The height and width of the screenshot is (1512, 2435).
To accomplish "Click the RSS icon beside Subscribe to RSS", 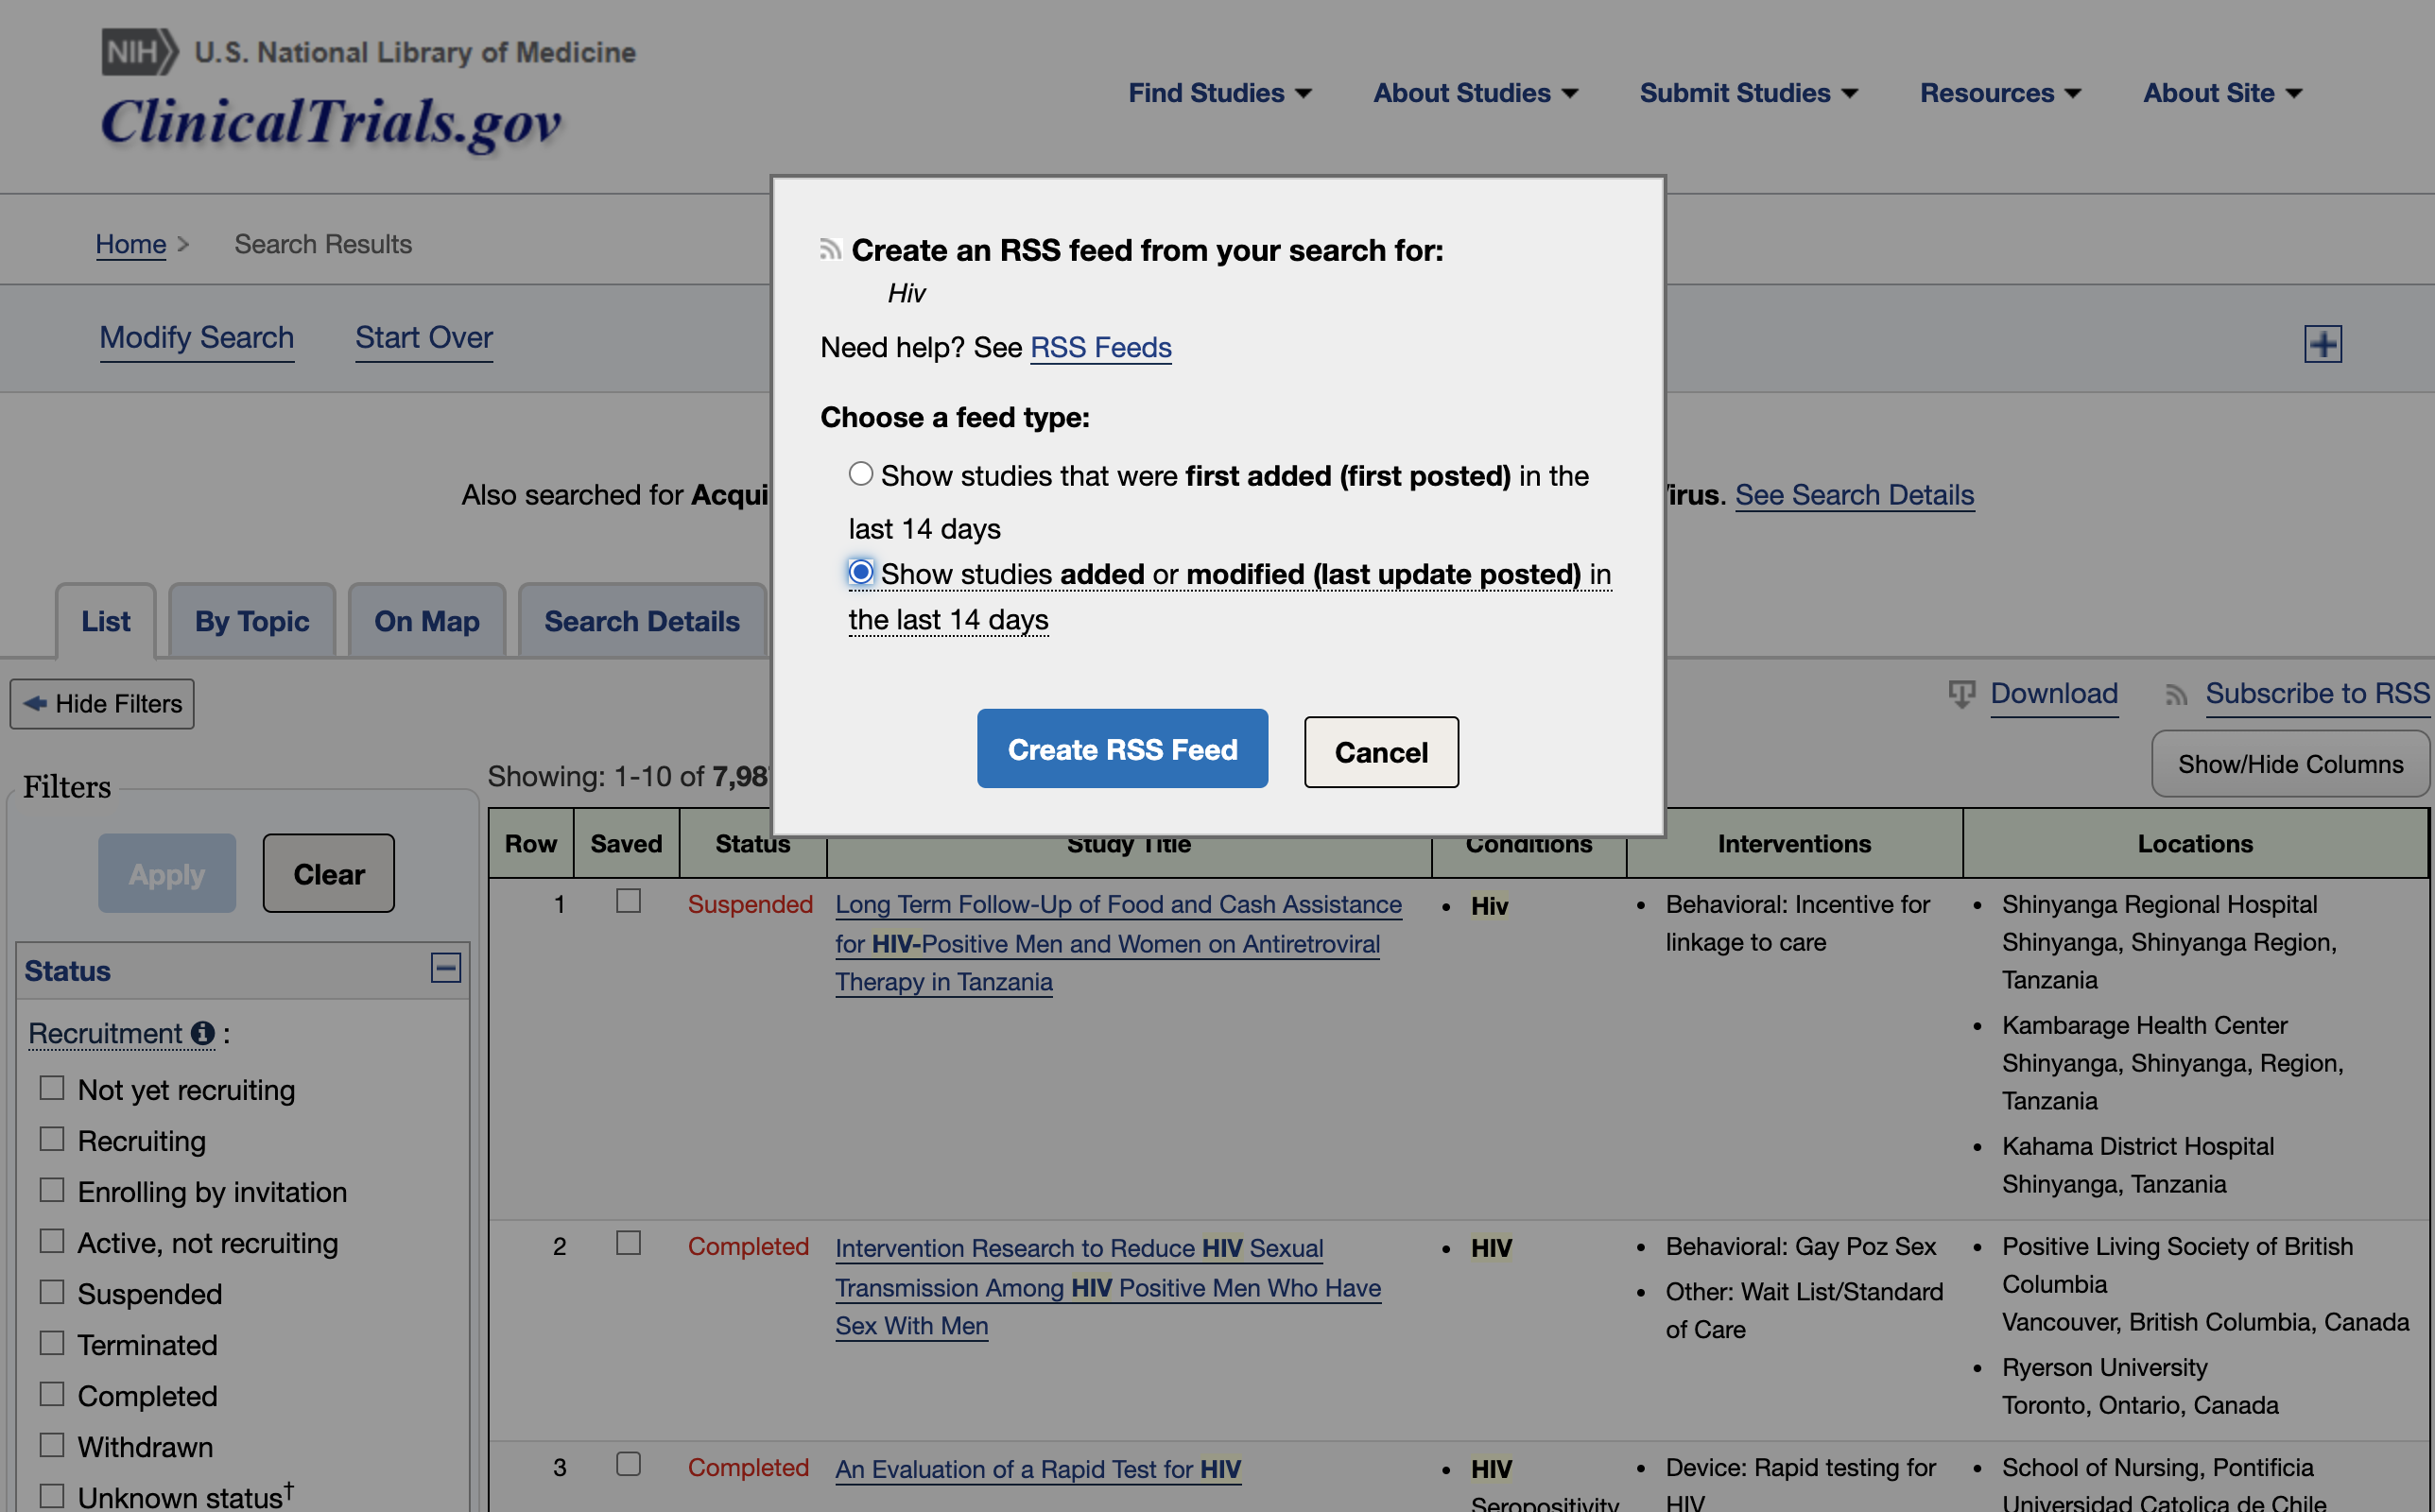I will click(x=2176, y=694).
